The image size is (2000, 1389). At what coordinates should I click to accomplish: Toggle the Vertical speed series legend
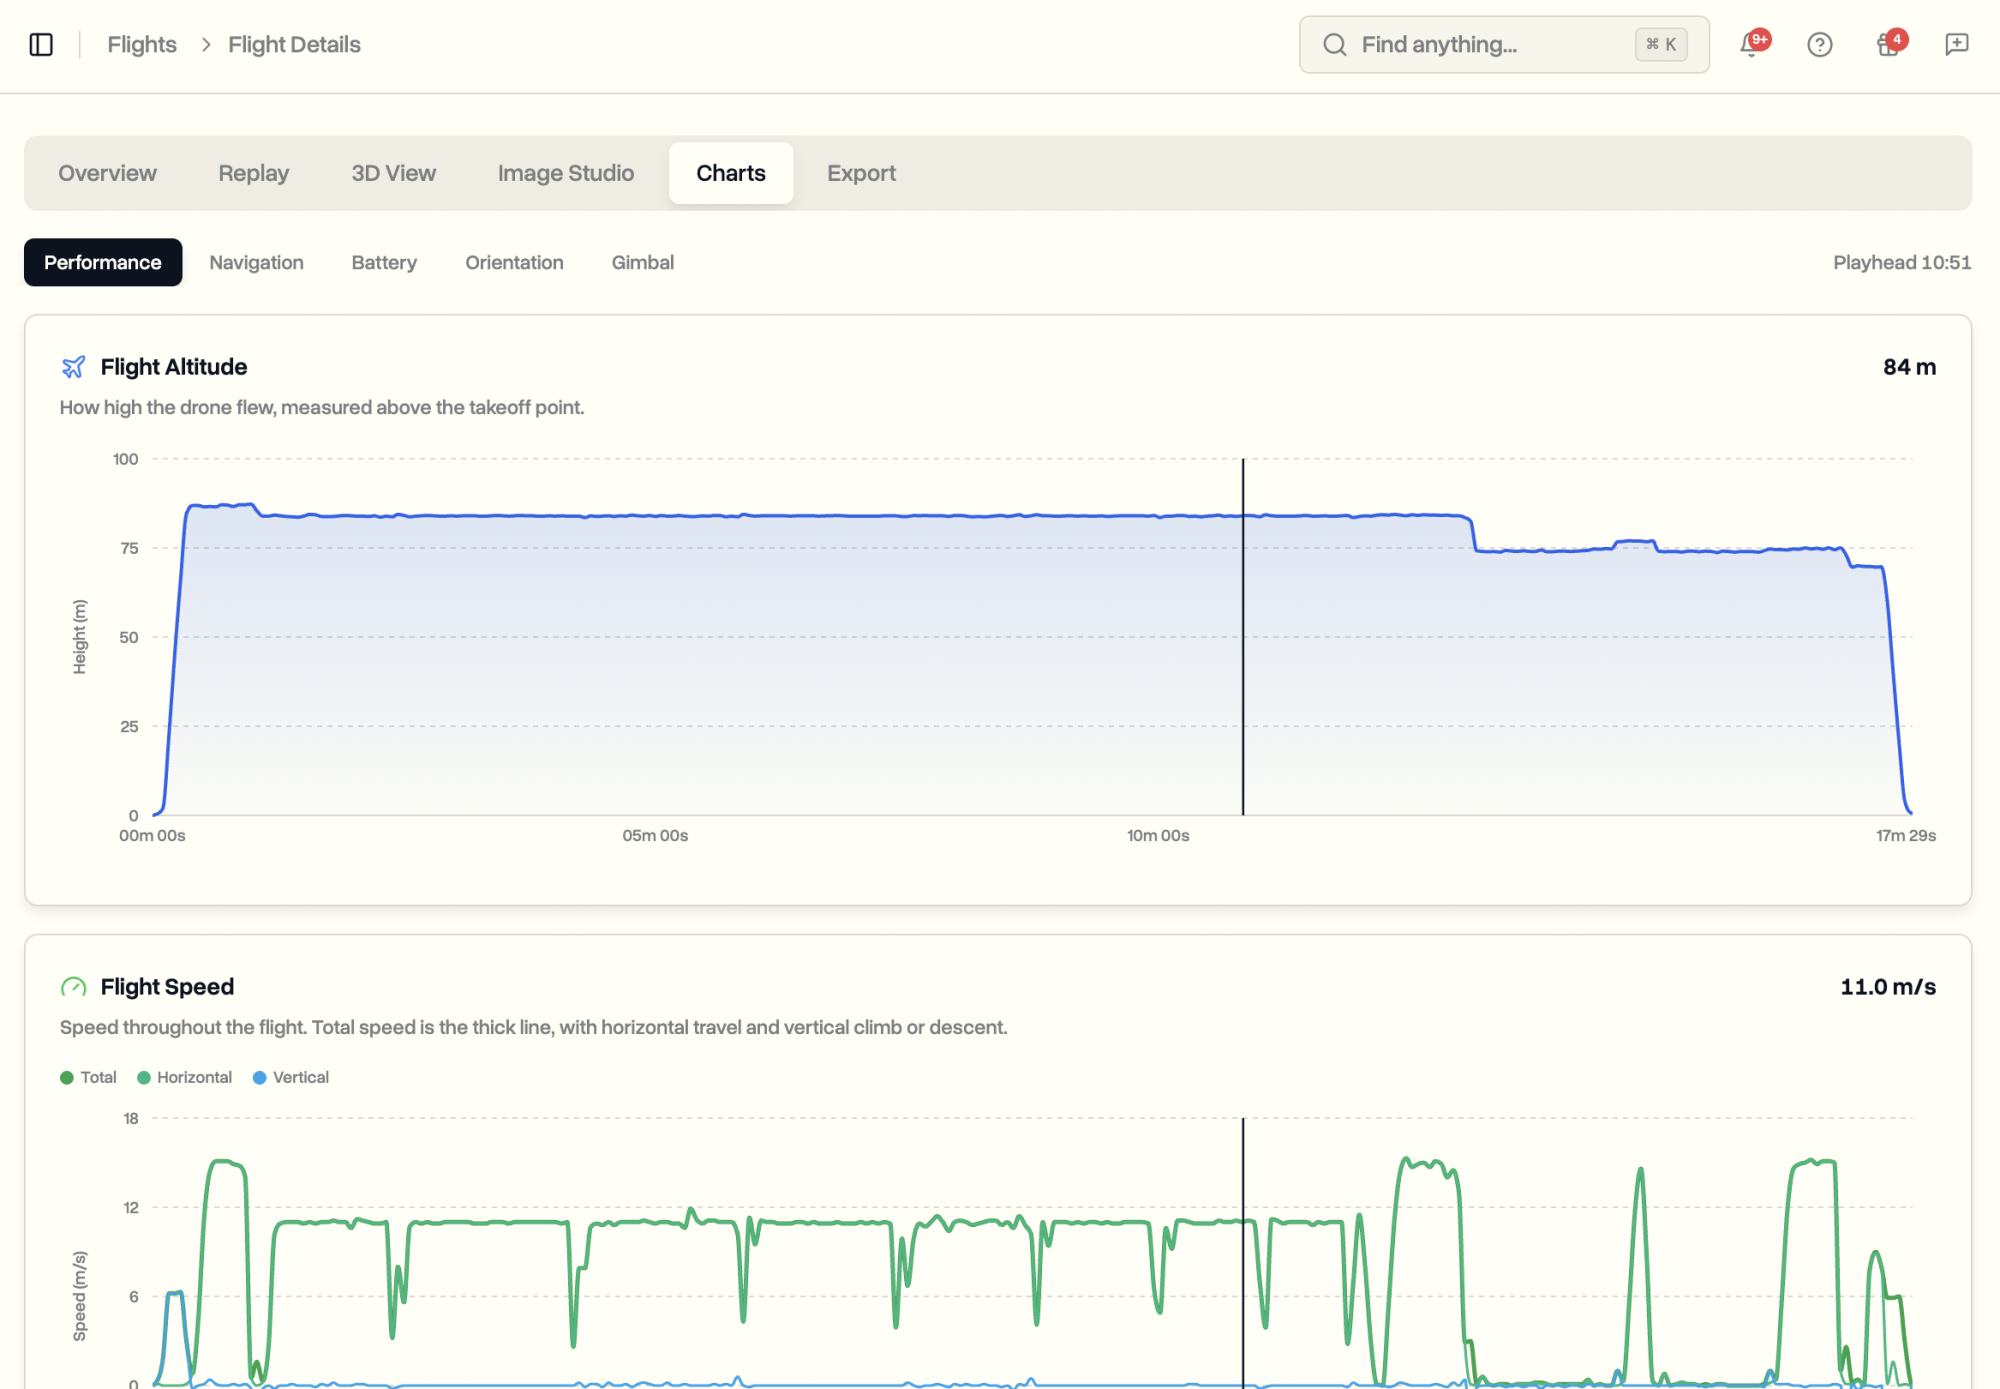pos(291,1077)
